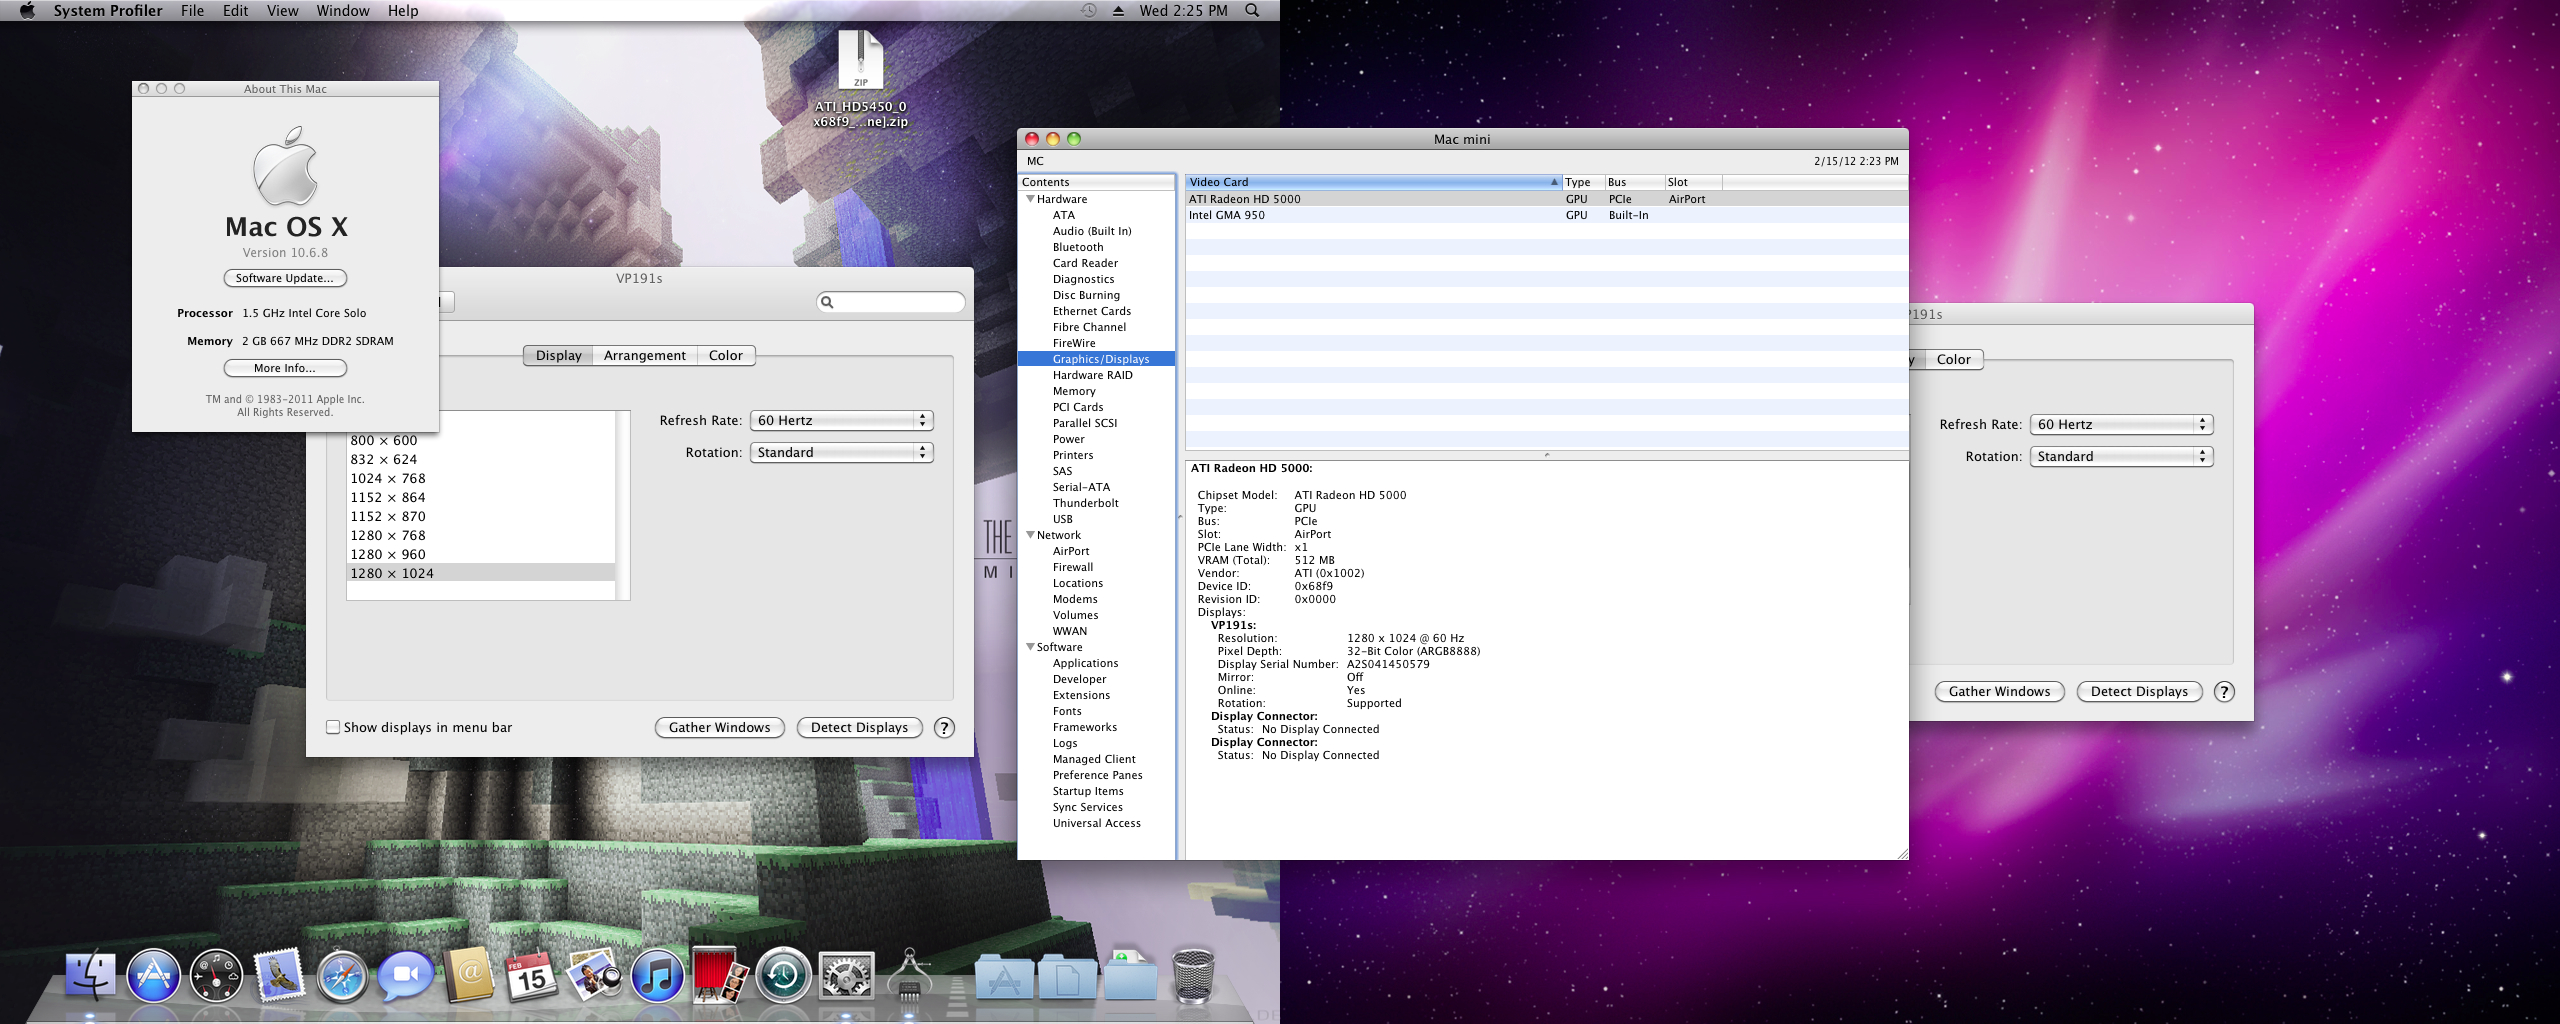Select the ATI_HD5450 zip file on desktop
Image resolution: width=2560 pixels, height=1024 pixels.
[860, 80]
